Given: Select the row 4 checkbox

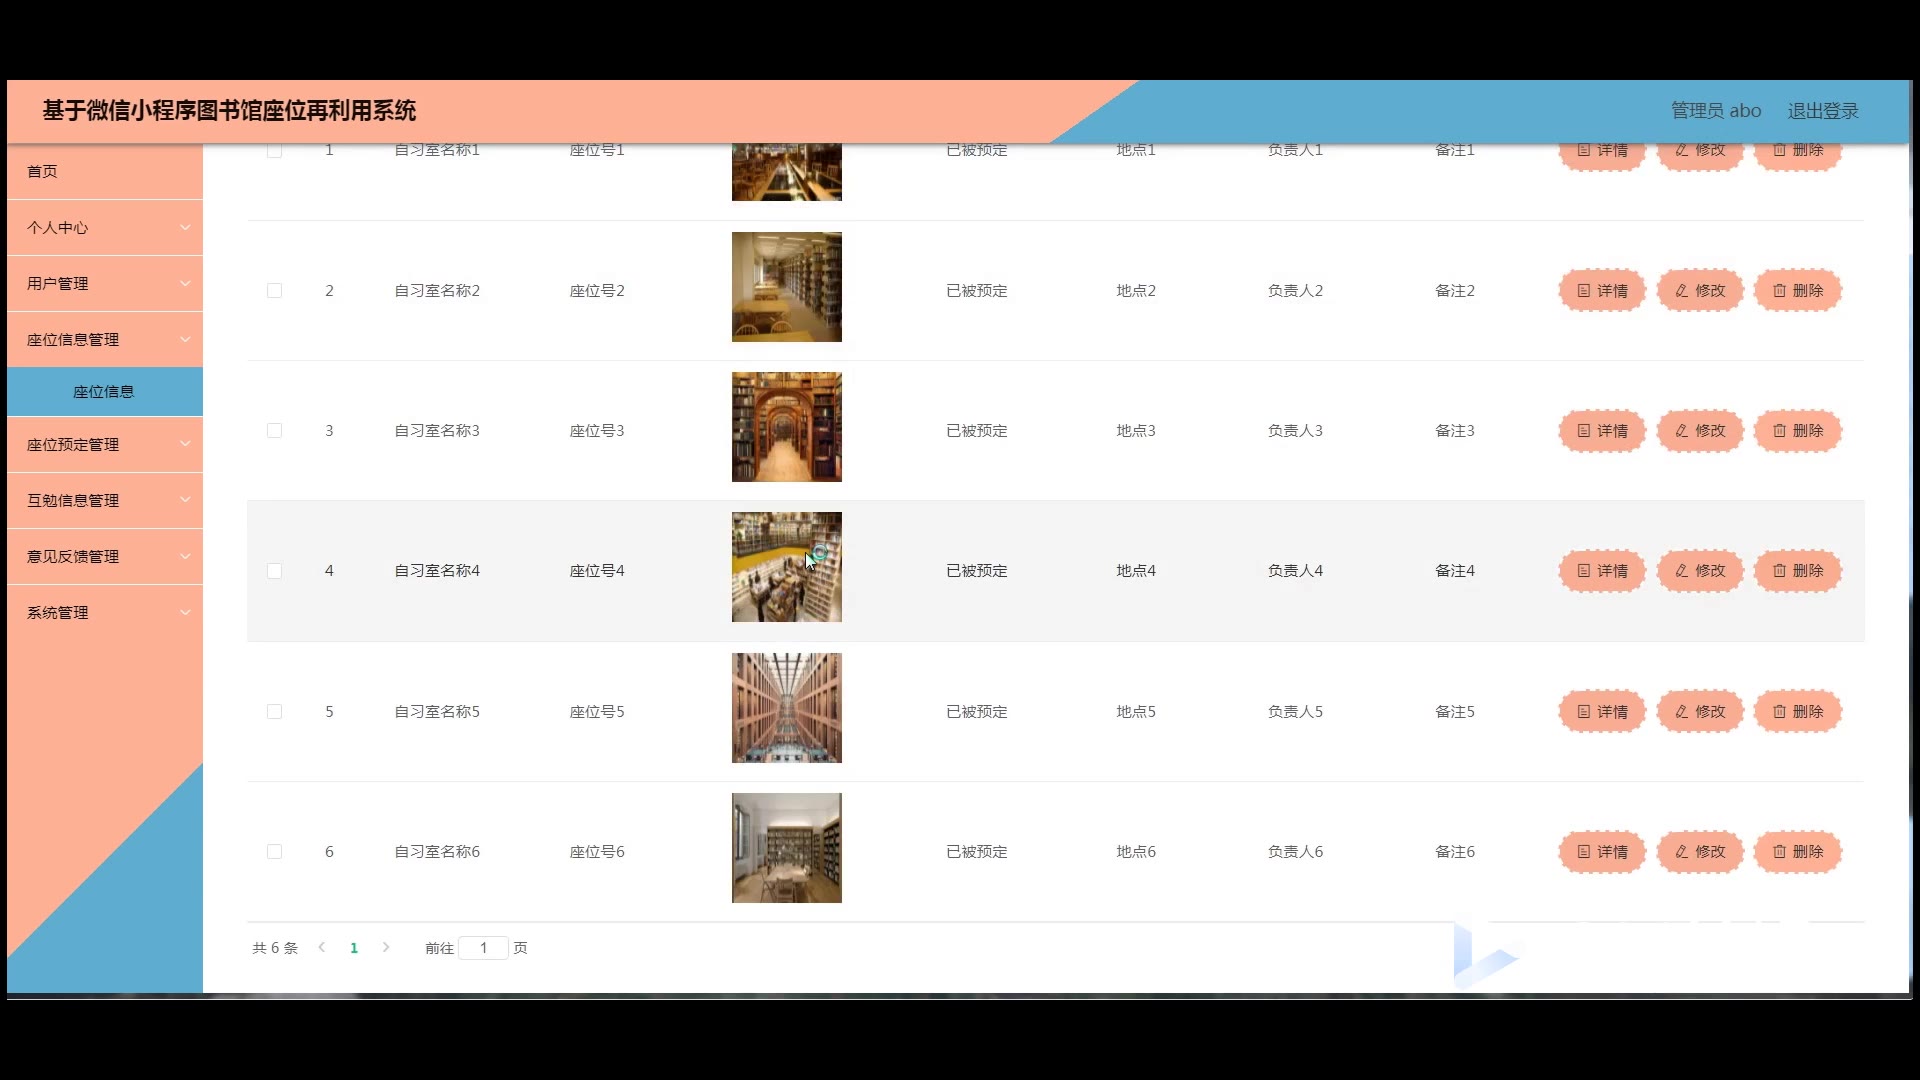Looking at the screenshot, I should click(x=274, y=571).
